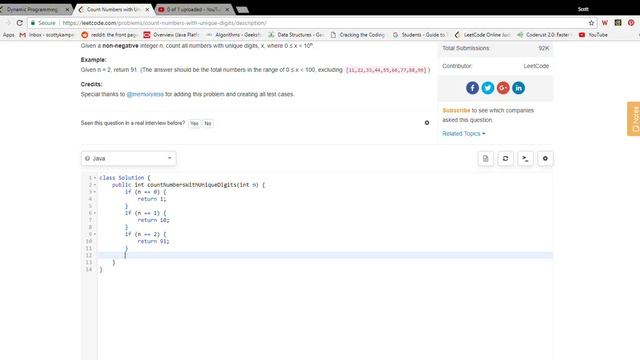The width and height of the screenshot is (640, 360).
Task: Click 'return 10;' in the code
Action: tap(153, 220)
